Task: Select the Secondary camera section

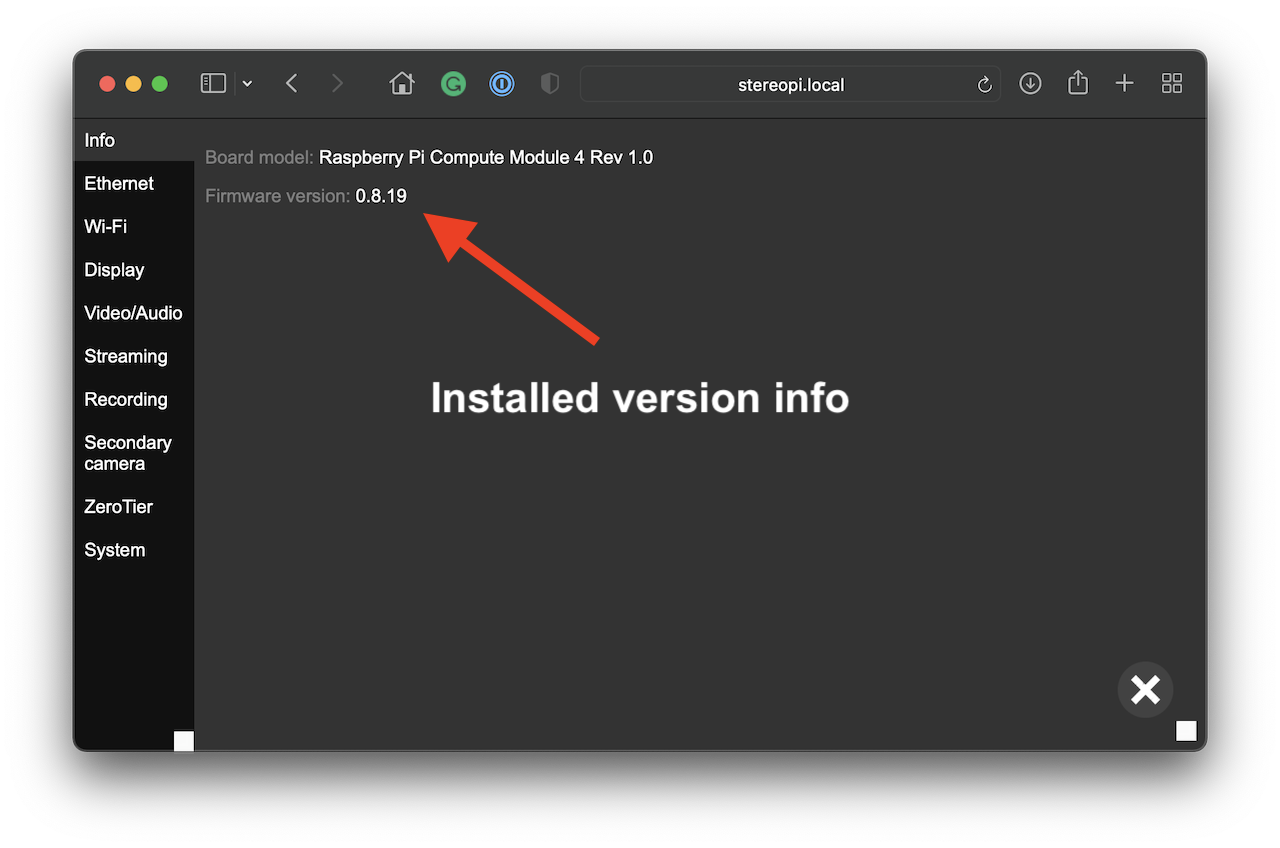Action: tap(128, 453)
